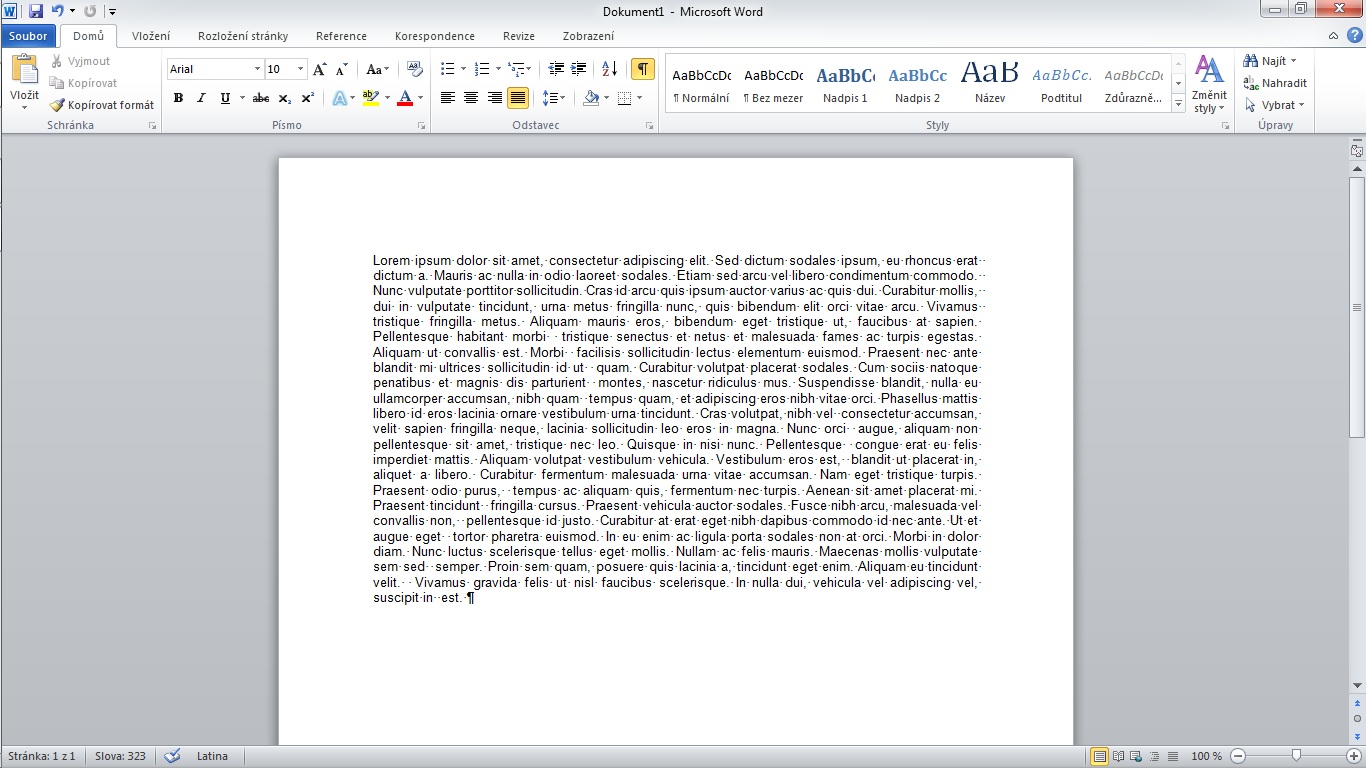Click the spell check icon in status bar

point(172,756)
